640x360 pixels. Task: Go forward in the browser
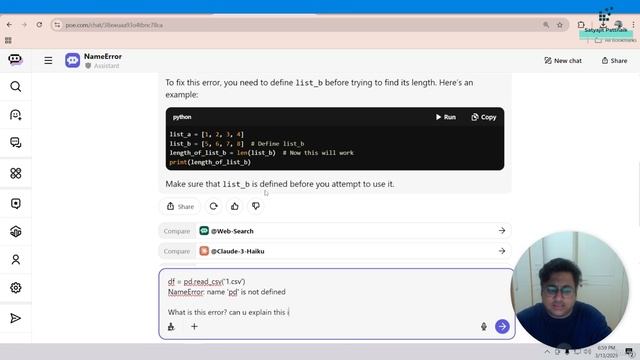(24, 25)
